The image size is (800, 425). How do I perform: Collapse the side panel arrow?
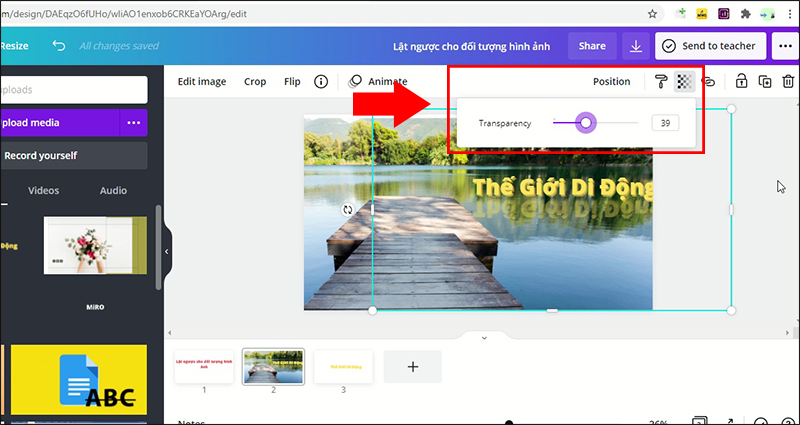pos(166,252)
